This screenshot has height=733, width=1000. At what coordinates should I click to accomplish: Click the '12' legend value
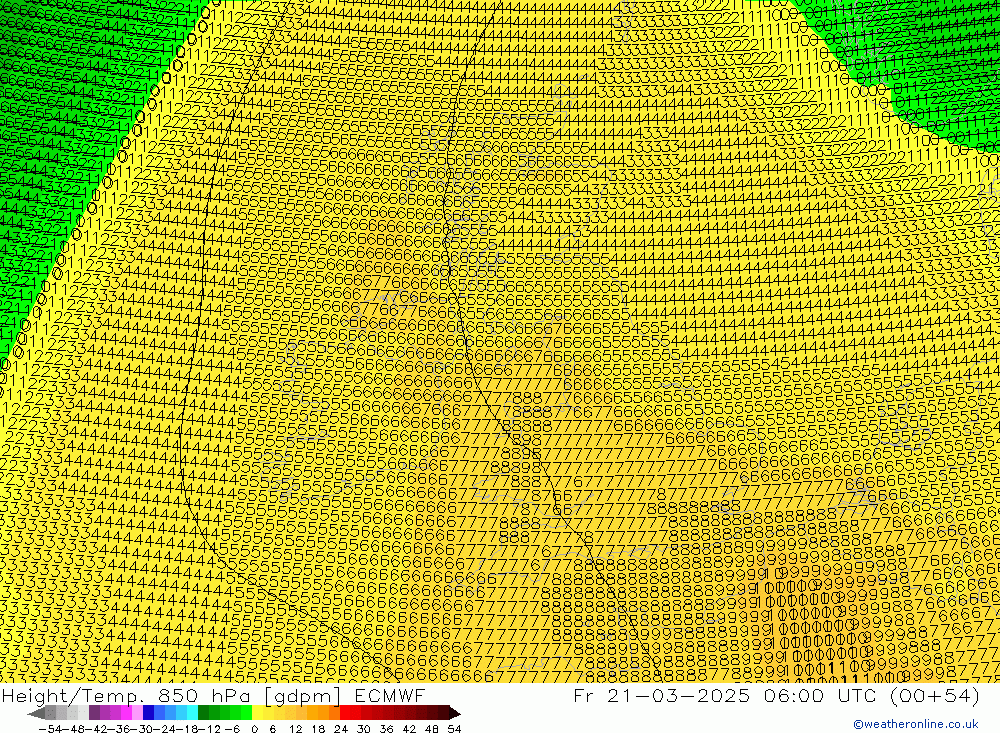tap(296, 729)
